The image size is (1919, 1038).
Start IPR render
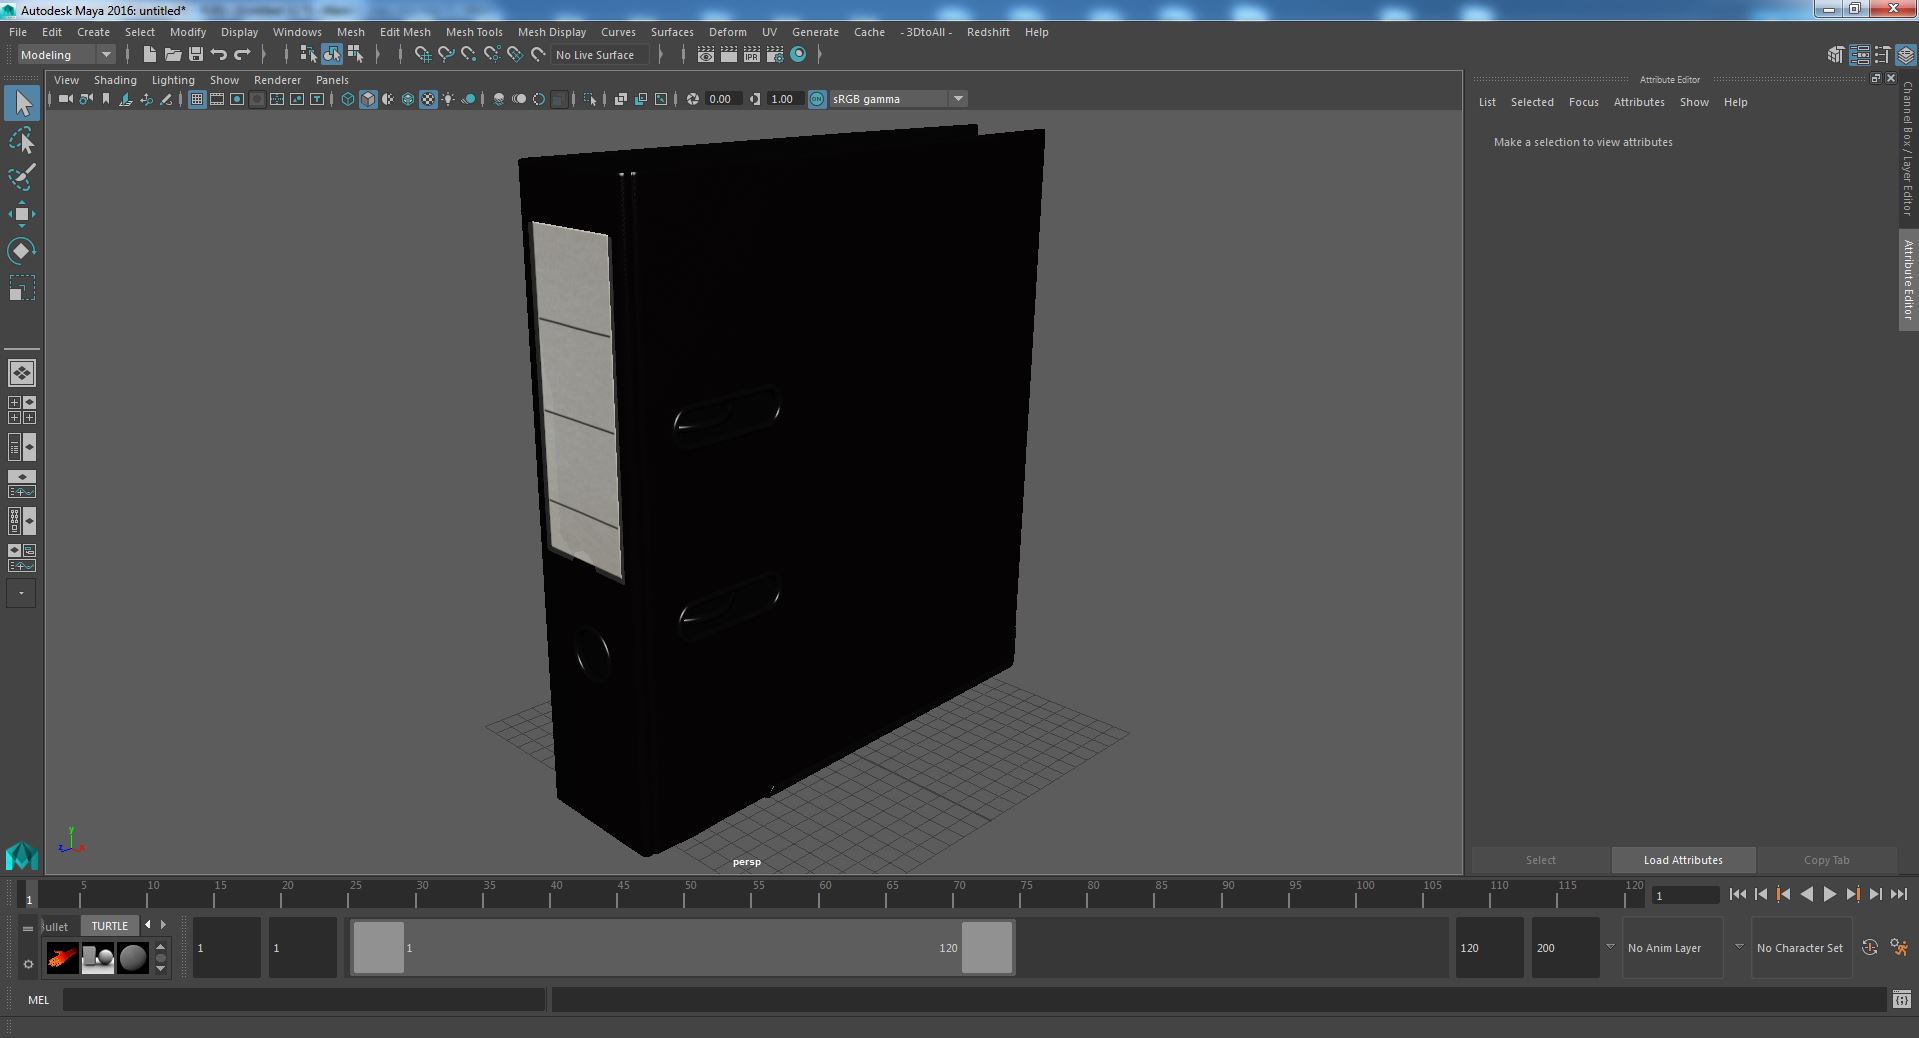751,55
